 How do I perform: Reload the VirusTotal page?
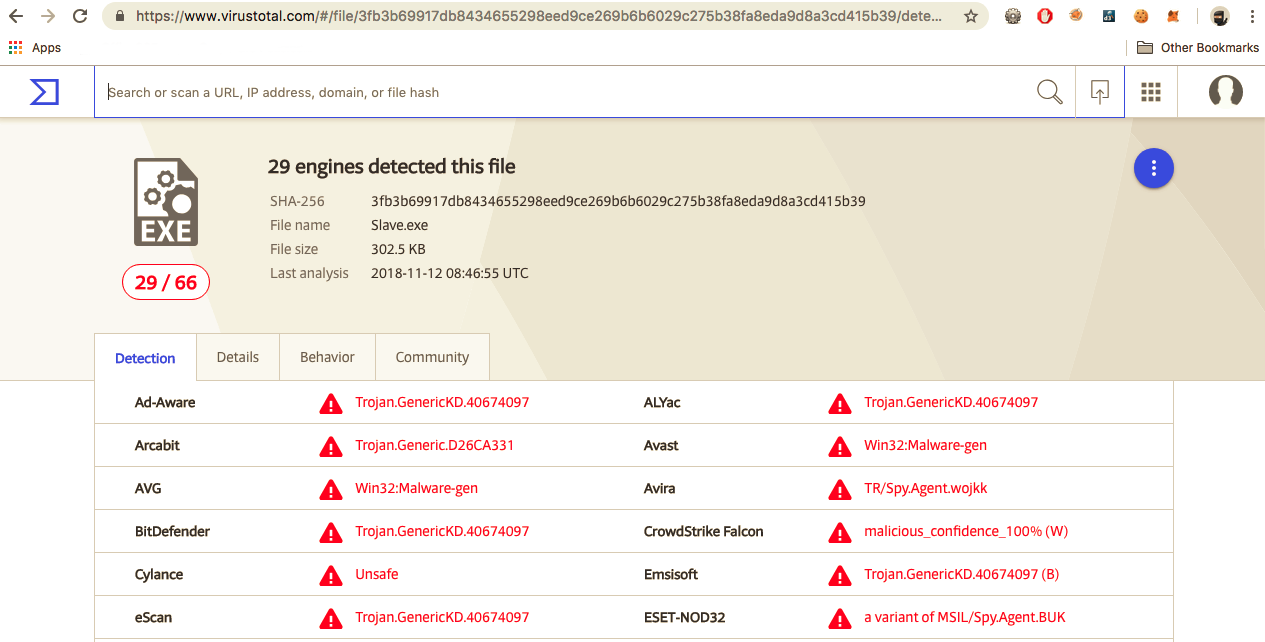(x=80, y=16)
